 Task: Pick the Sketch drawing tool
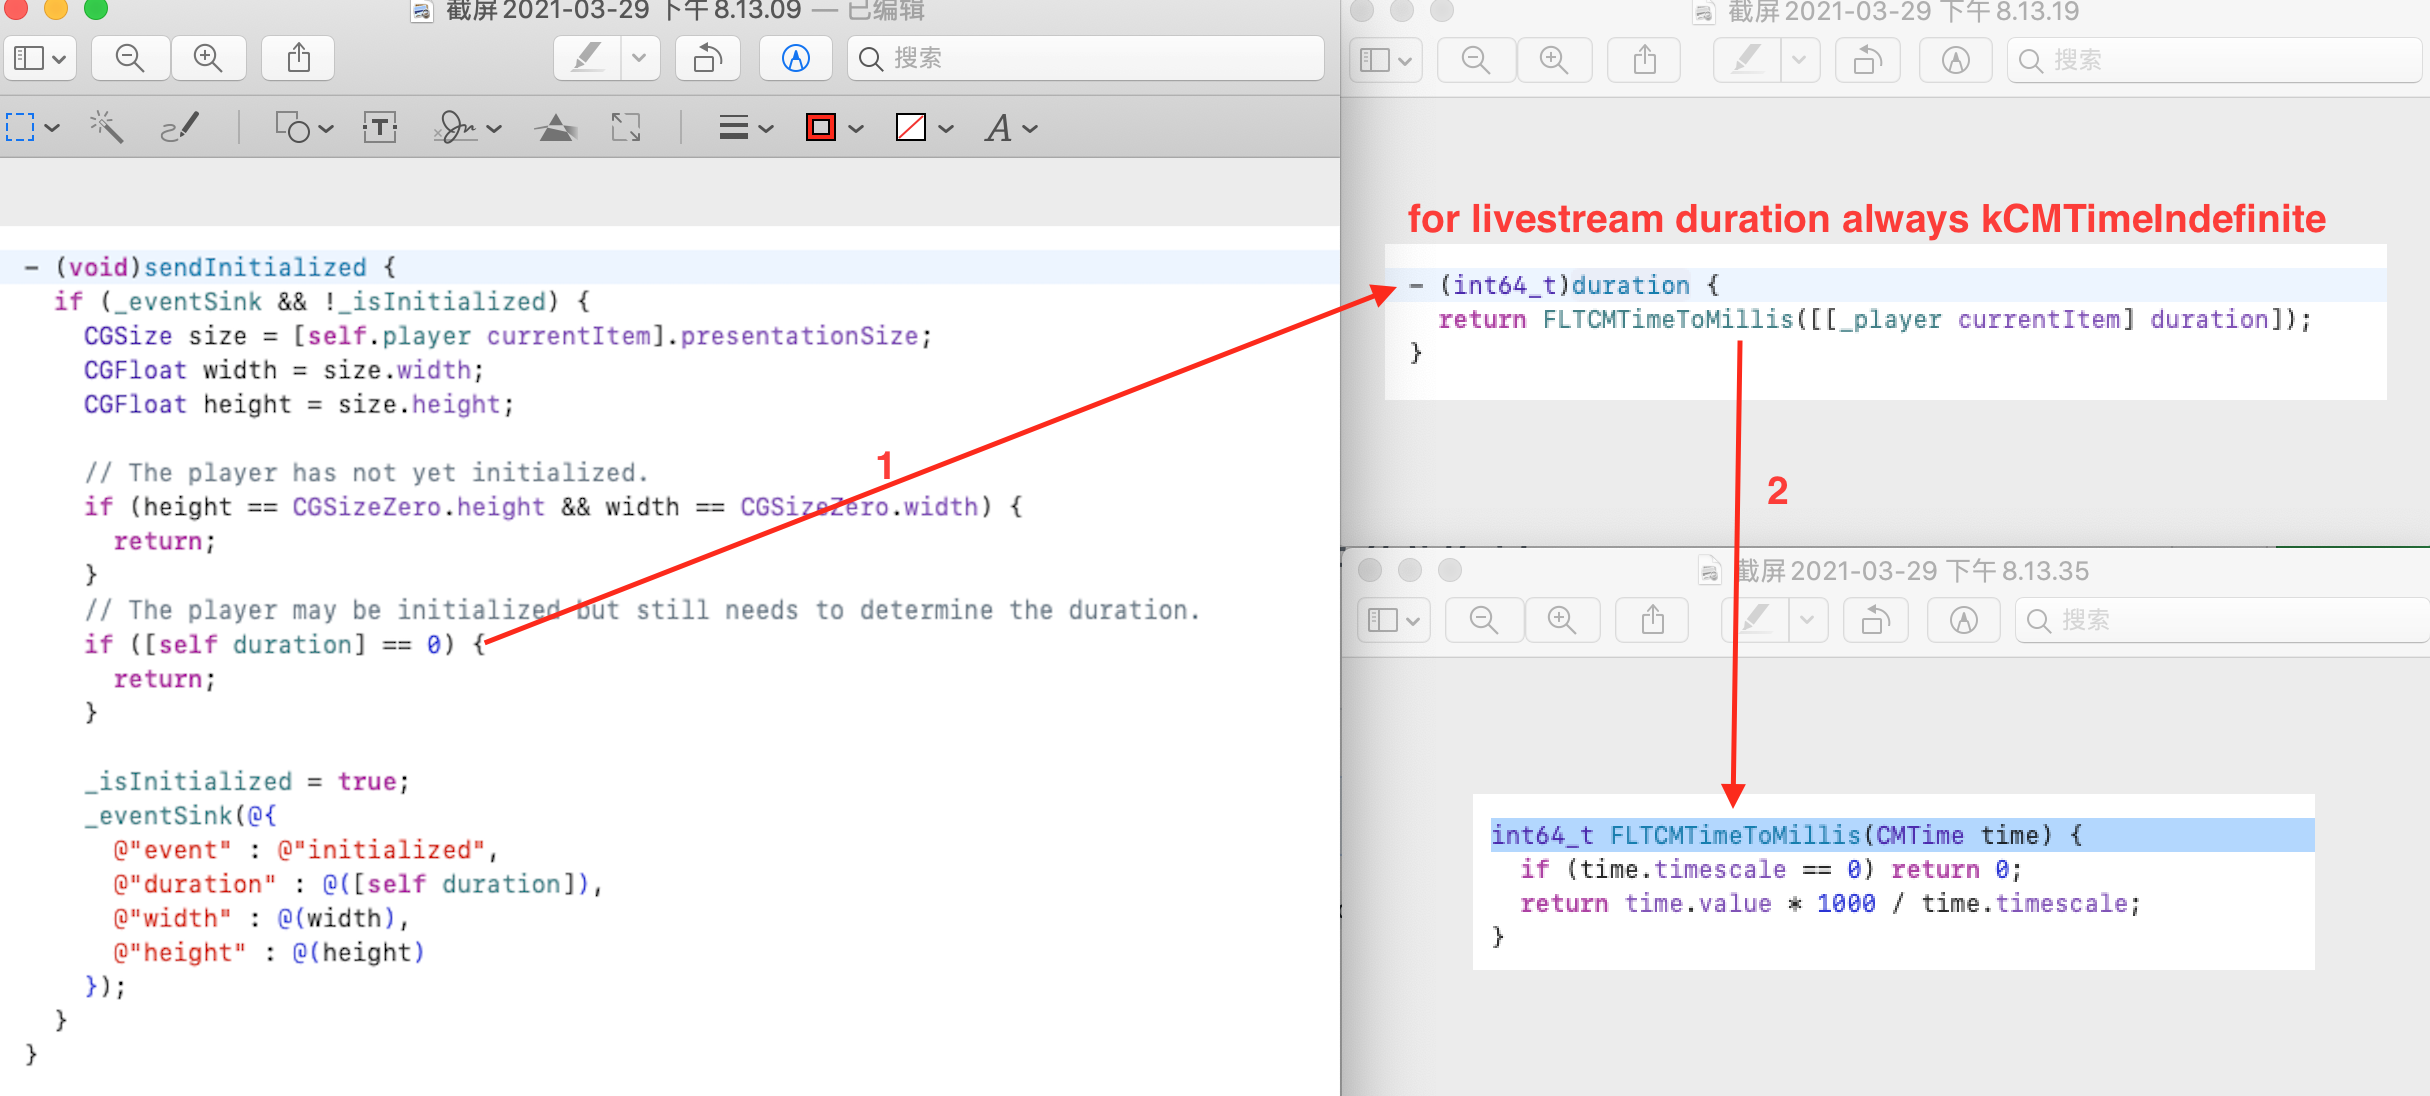point(180,128)
